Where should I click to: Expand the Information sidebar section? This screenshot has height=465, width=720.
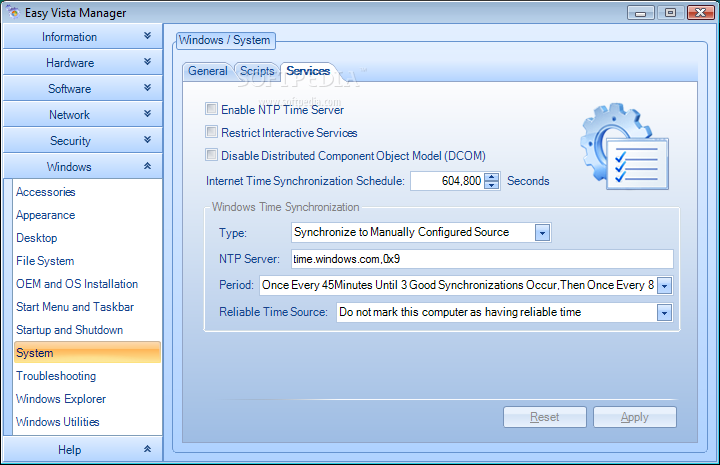83,36
